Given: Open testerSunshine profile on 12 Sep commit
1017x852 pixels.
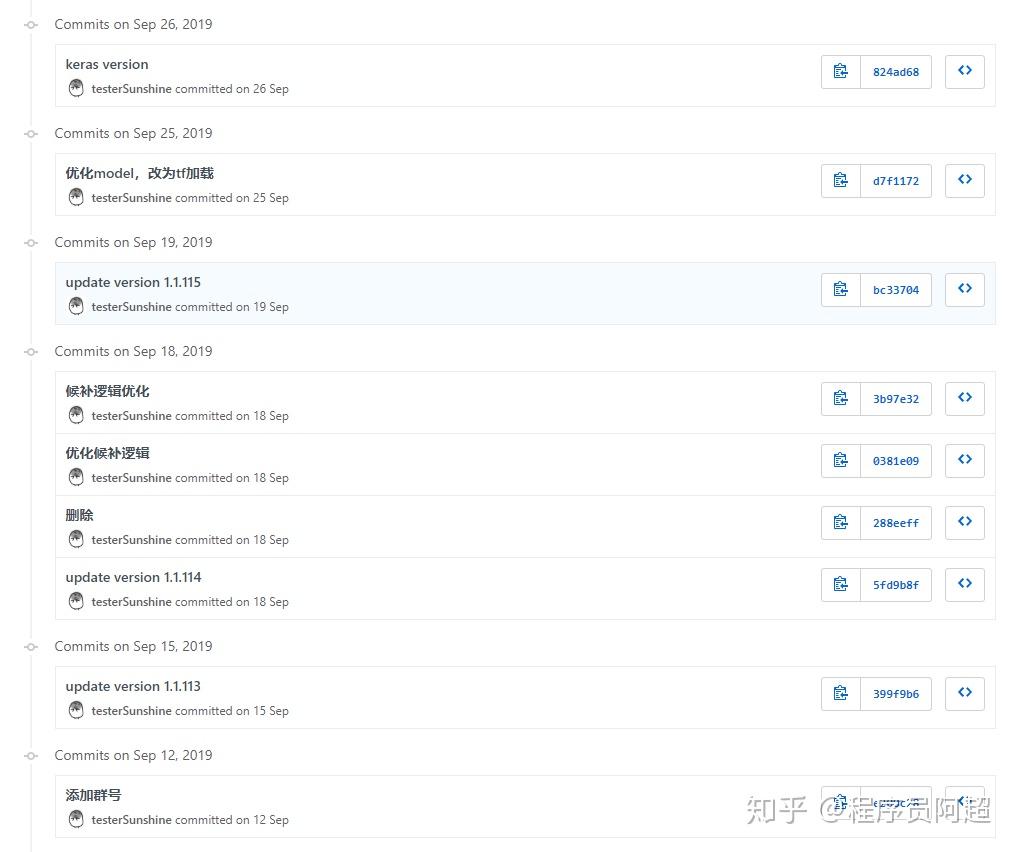Looking at the screenshot, I should 131,820.
